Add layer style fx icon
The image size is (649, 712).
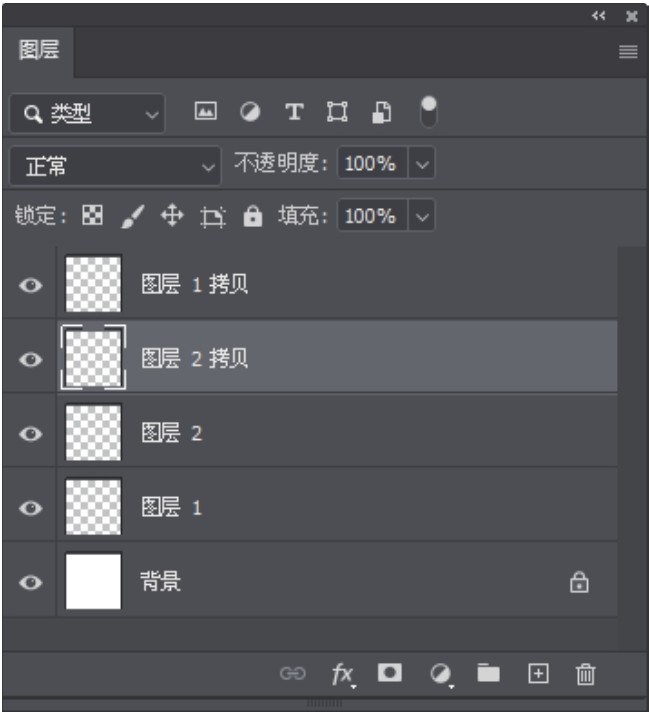point(343,674)
